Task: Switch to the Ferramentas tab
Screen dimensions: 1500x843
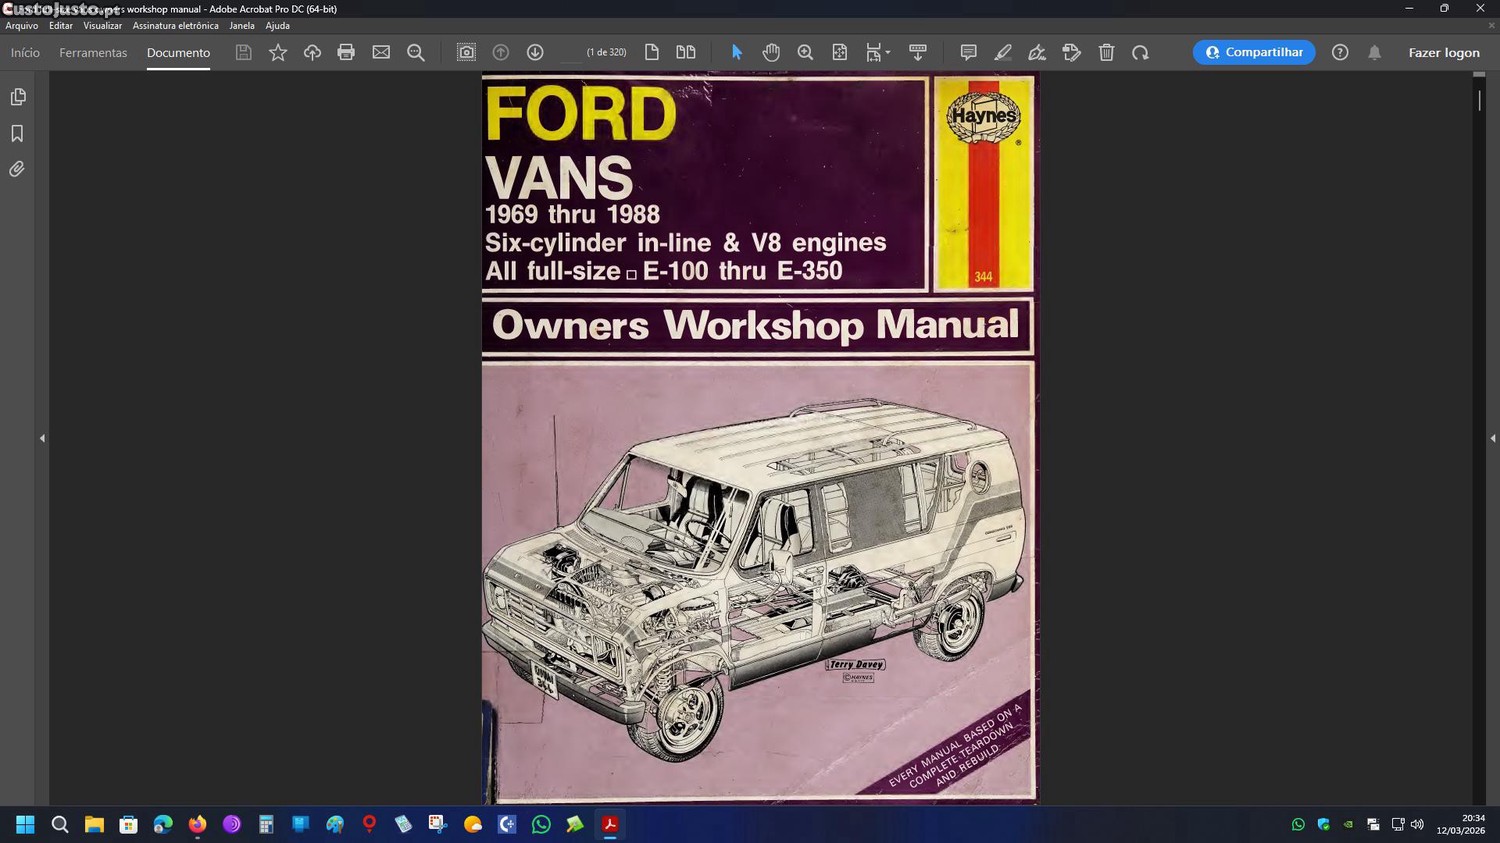Action: (x=93, y=53)
